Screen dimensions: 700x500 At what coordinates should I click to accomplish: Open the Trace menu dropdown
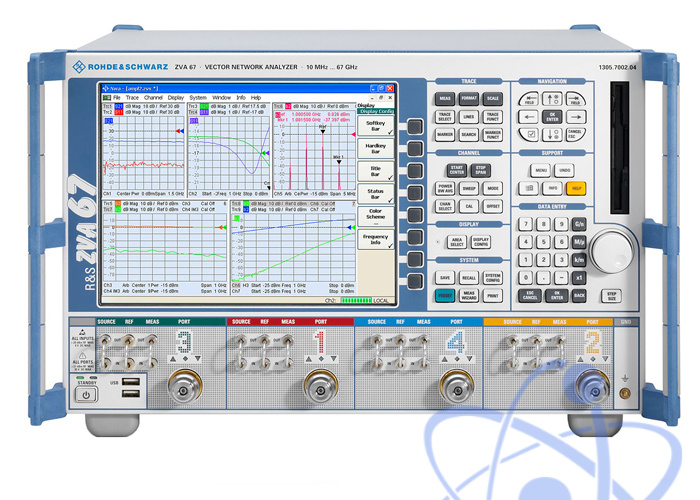tap(132, 97)
